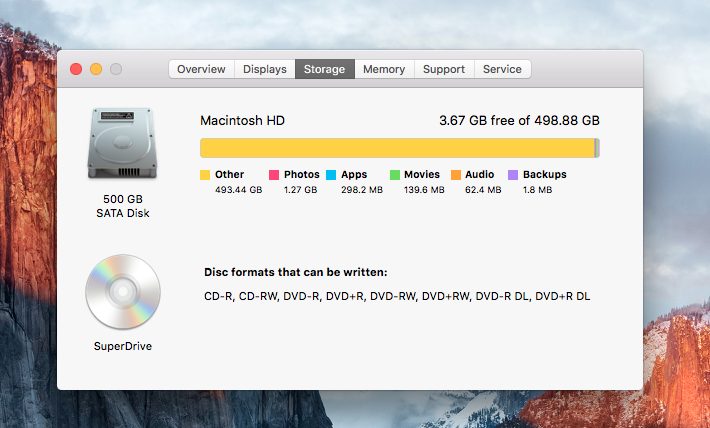Screen dimensions: 710x428
Task: Click the orange Audio legend swatch
Action: 456,175
